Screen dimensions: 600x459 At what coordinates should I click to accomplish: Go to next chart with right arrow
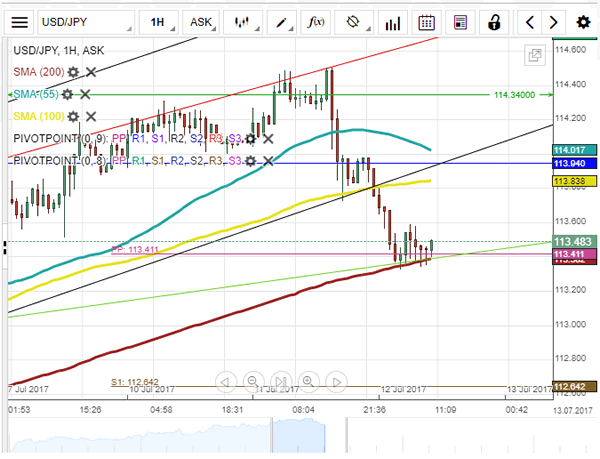[x=556, y=21]
